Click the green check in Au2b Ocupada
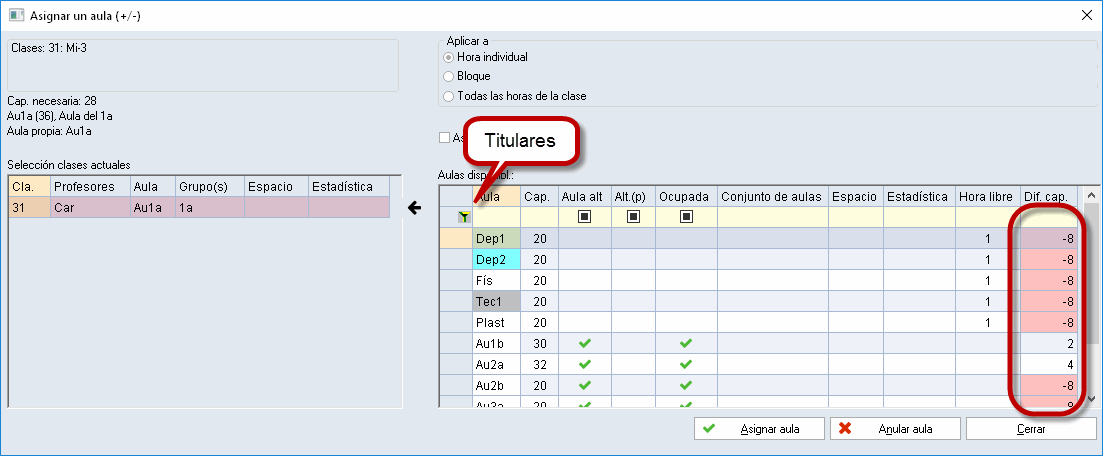 pos(687,386)
